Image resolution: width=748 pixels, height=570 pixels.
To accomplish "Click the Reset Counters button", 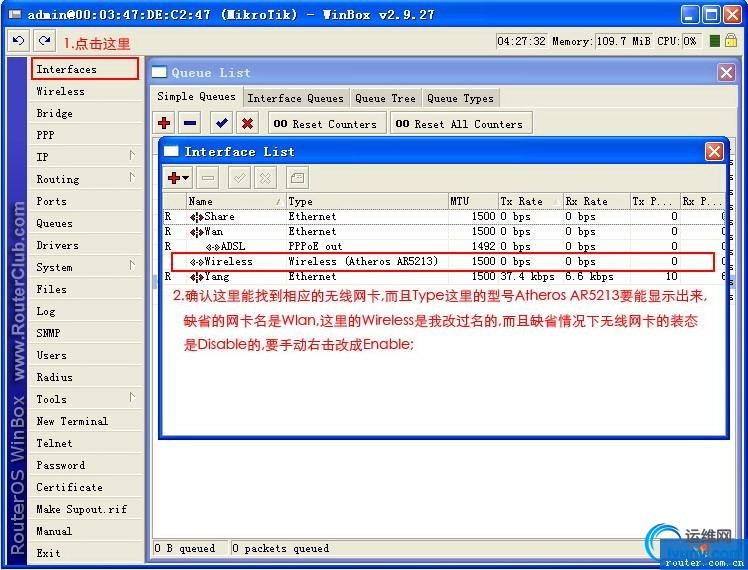I will [327, 124].
